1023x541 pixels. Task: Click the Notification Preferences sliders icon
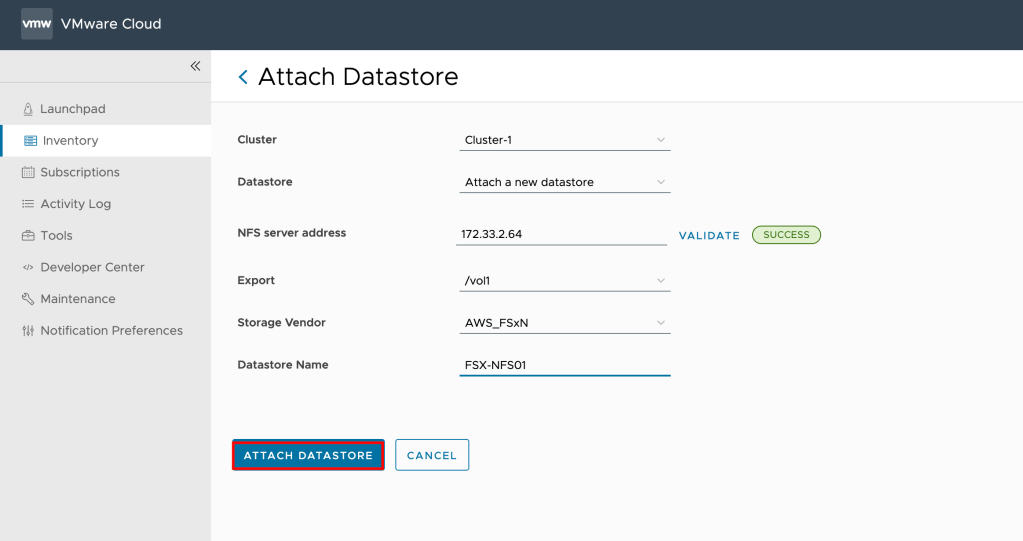[28, 331]
